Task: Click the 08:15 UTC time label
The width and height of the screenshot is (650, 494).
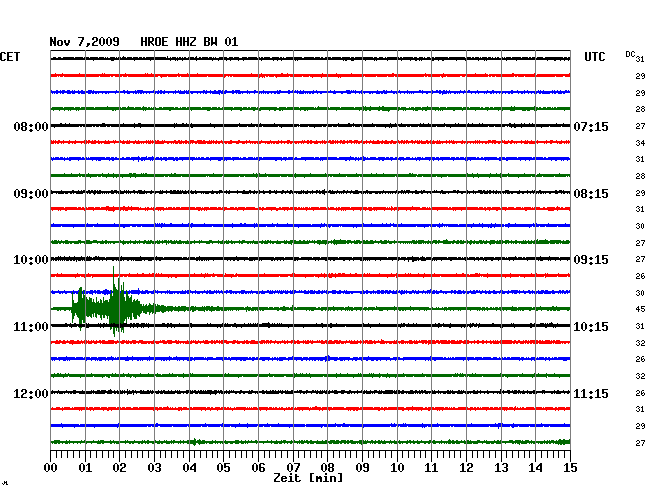Action: (591, 194)
